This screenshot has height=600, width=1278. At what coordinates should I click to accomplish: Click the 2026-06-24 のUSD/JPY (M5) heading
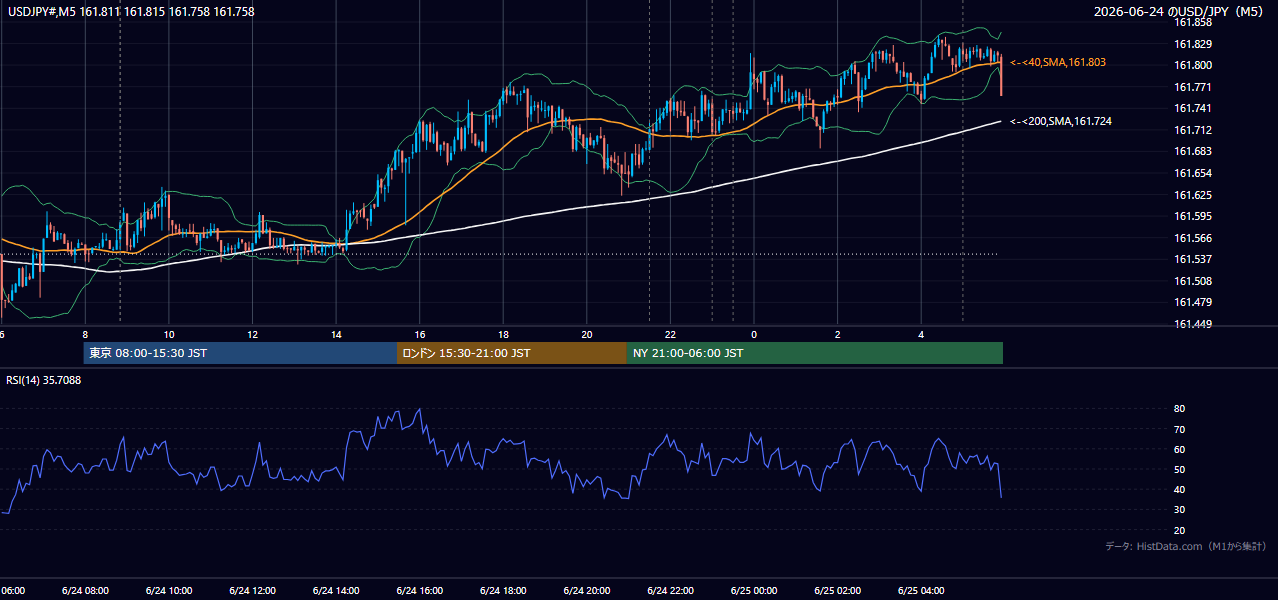[x=1181, y=12]
